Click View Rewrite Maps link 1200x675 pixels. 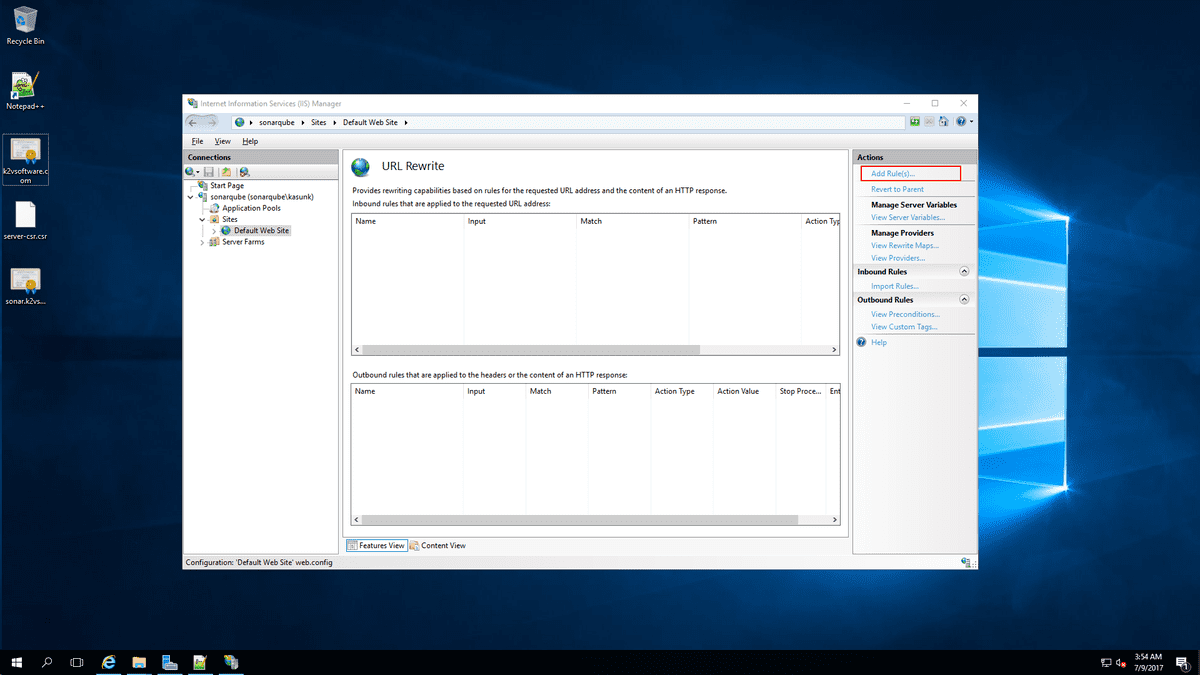click(x=903, y=245)
